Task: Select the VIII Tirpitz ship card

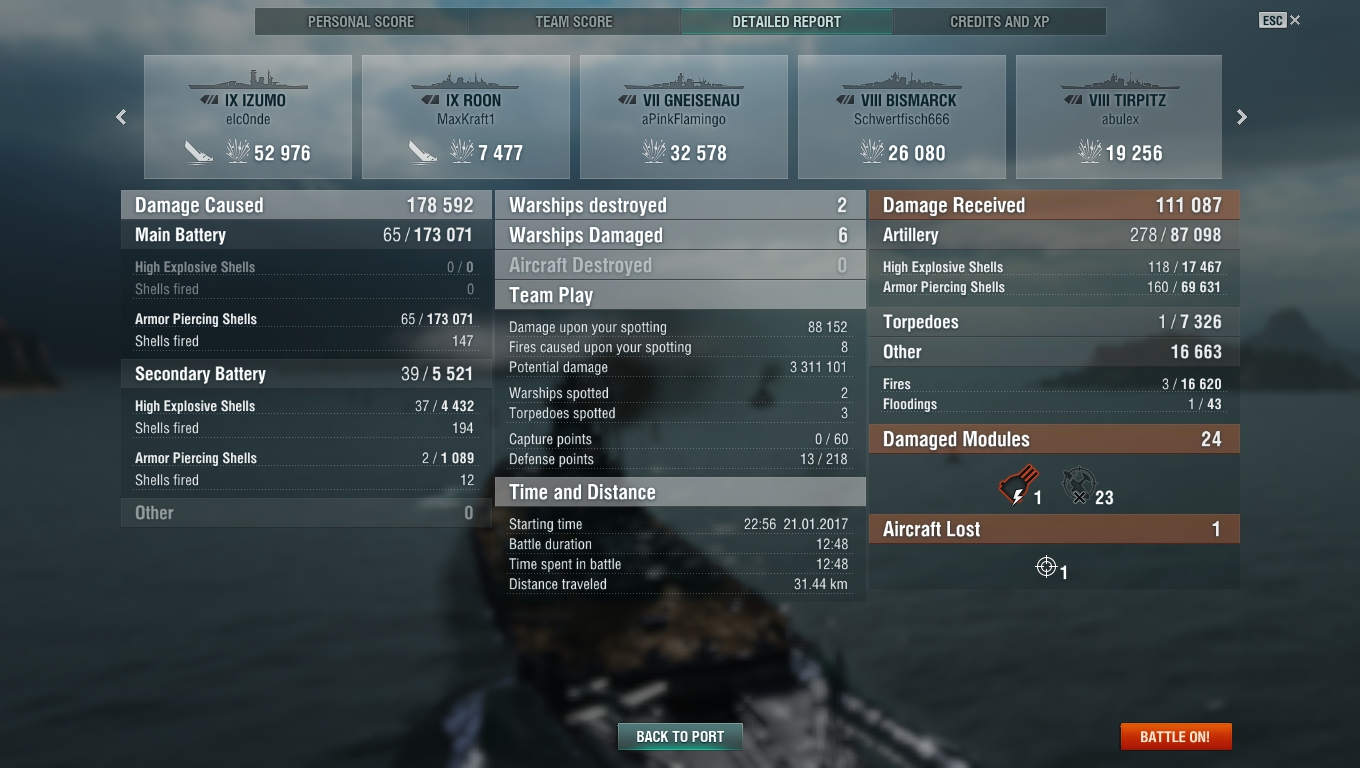Action: [1119, 117]
